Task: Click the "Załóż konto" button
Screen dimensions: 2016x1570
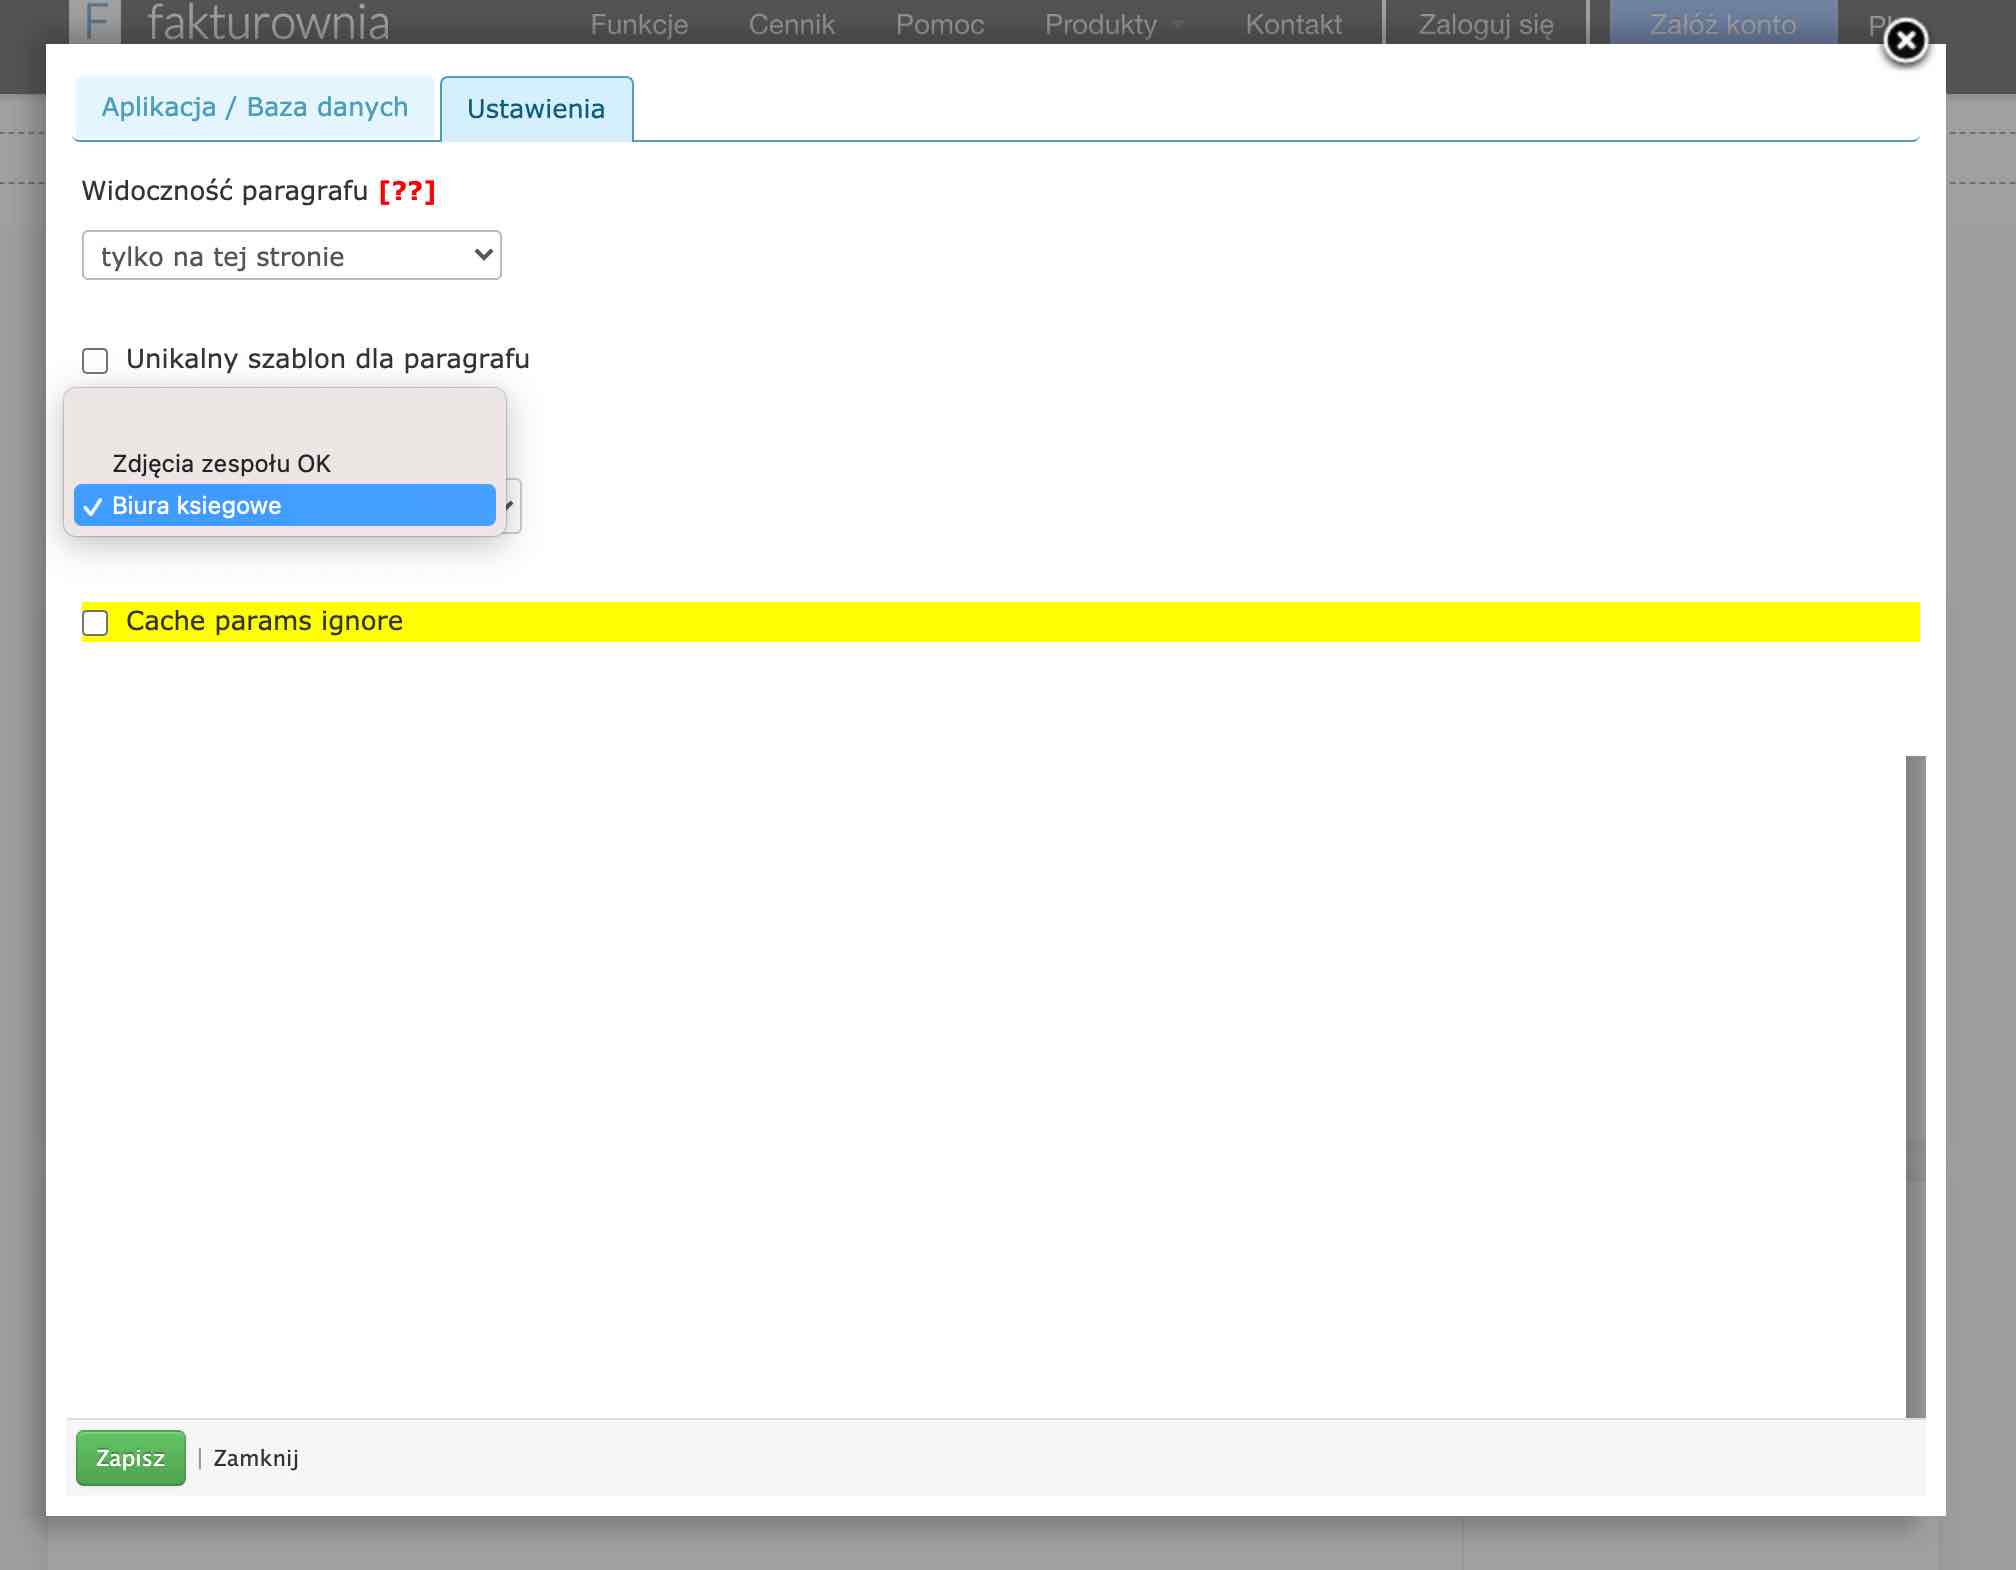Action: pyautogui.click(x=1722, y=24)
